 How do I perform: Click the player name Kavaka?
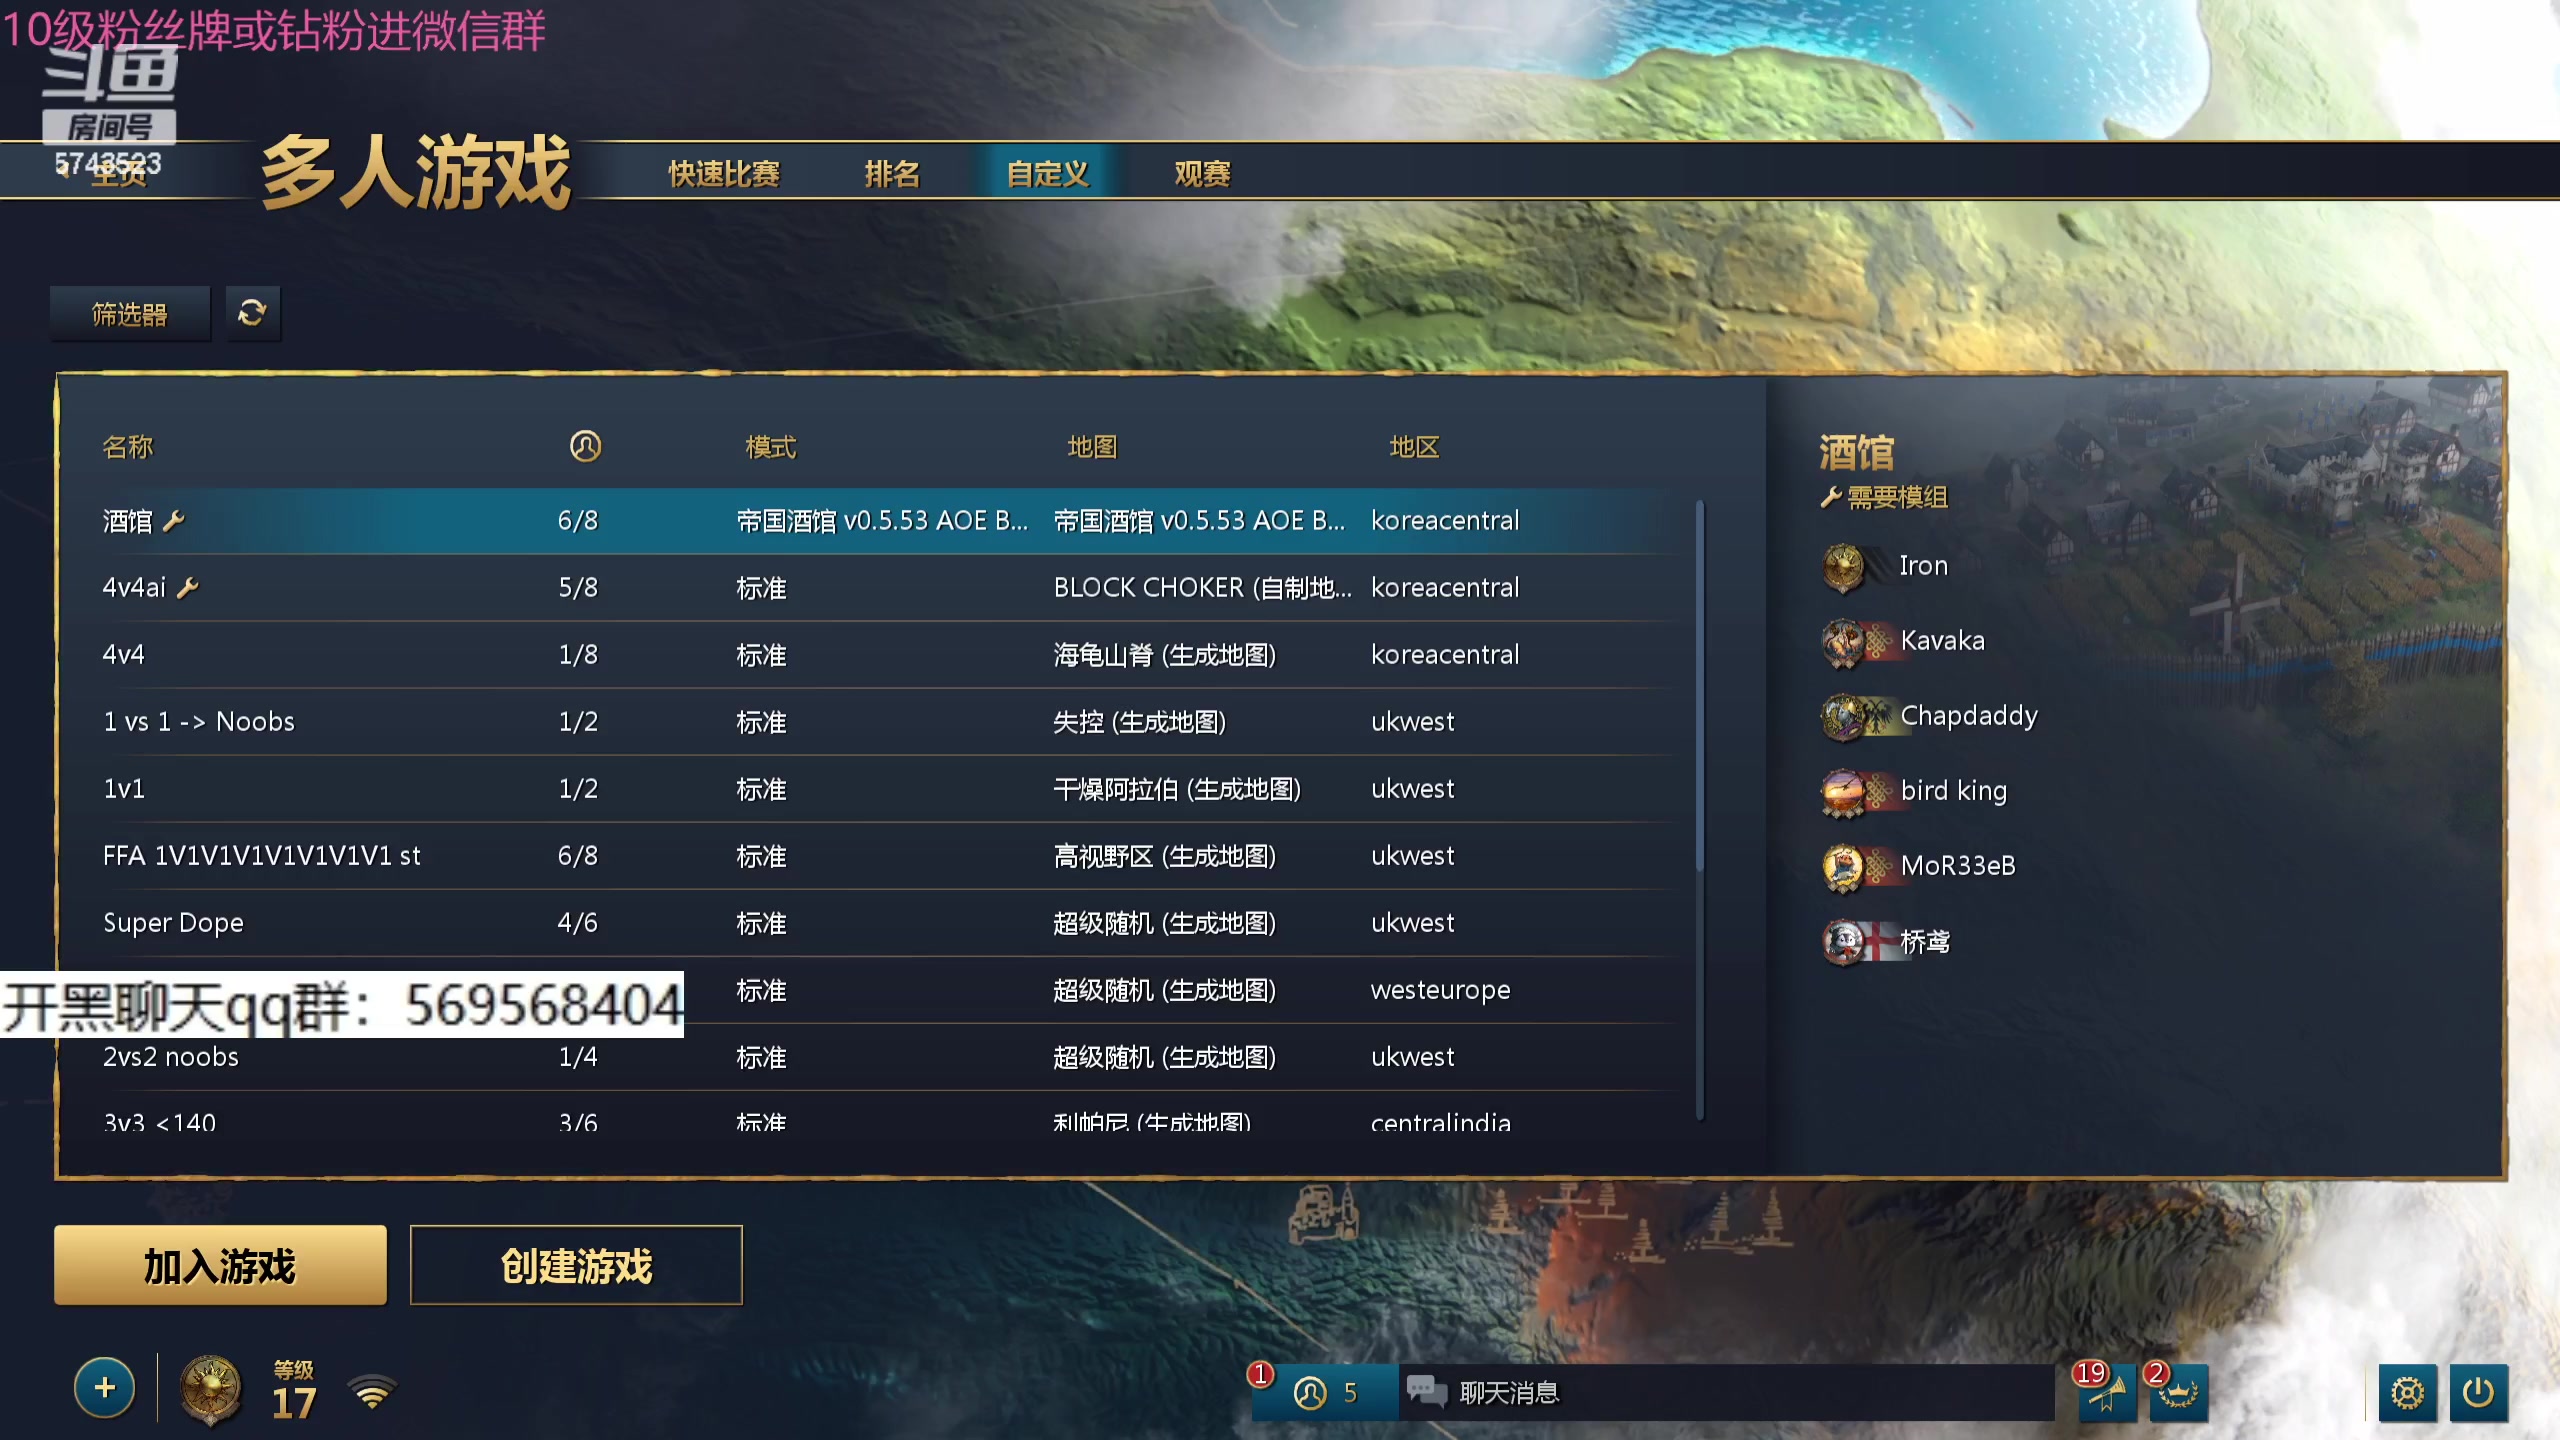[x=1942, y=641]
